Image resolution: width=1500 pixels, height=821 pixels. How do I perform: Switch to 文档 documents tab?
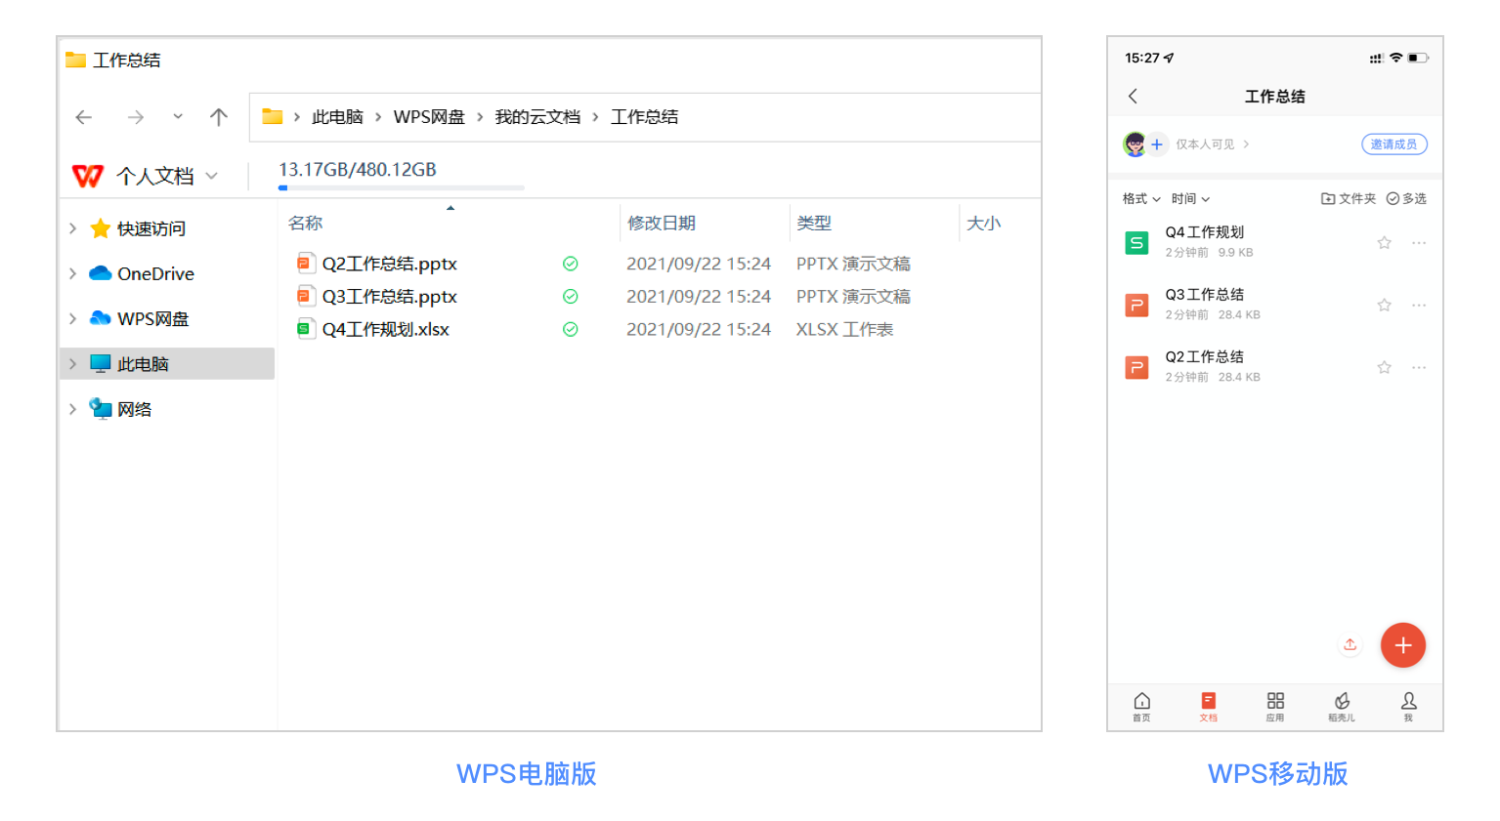[x=1208, y=706]
